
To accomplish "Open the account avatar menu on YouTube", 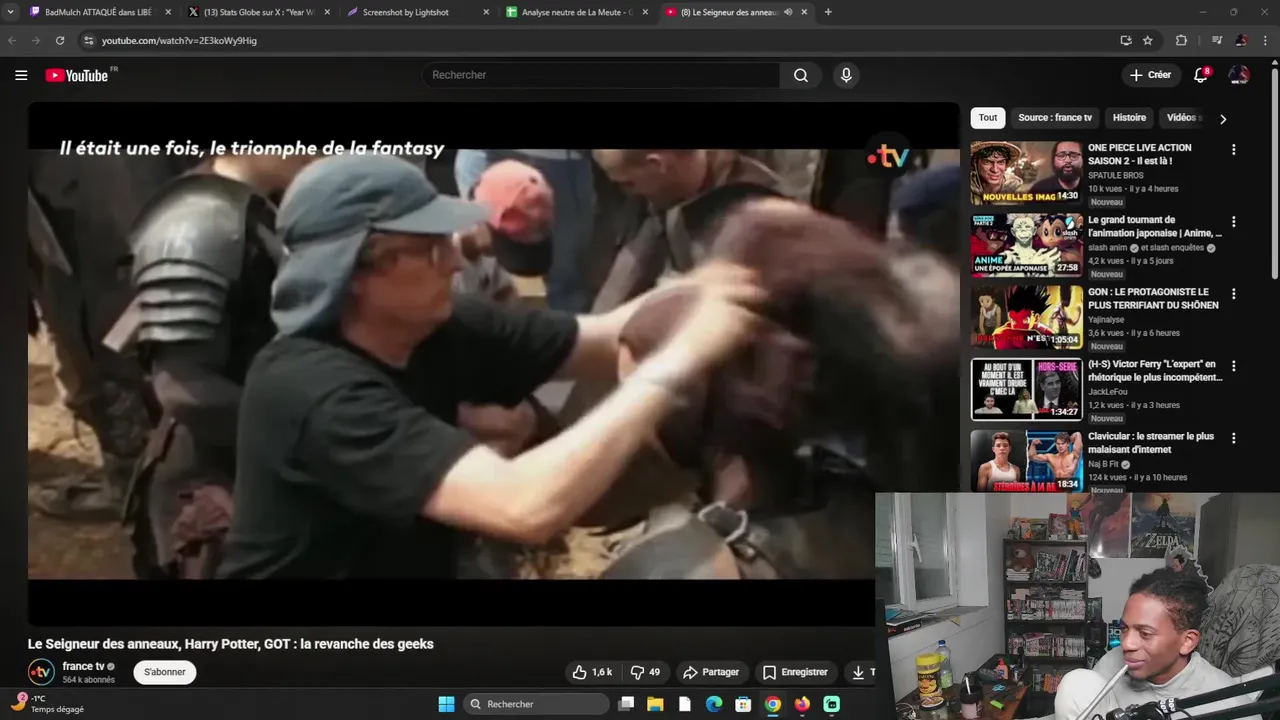I will tap(1239, 75).
